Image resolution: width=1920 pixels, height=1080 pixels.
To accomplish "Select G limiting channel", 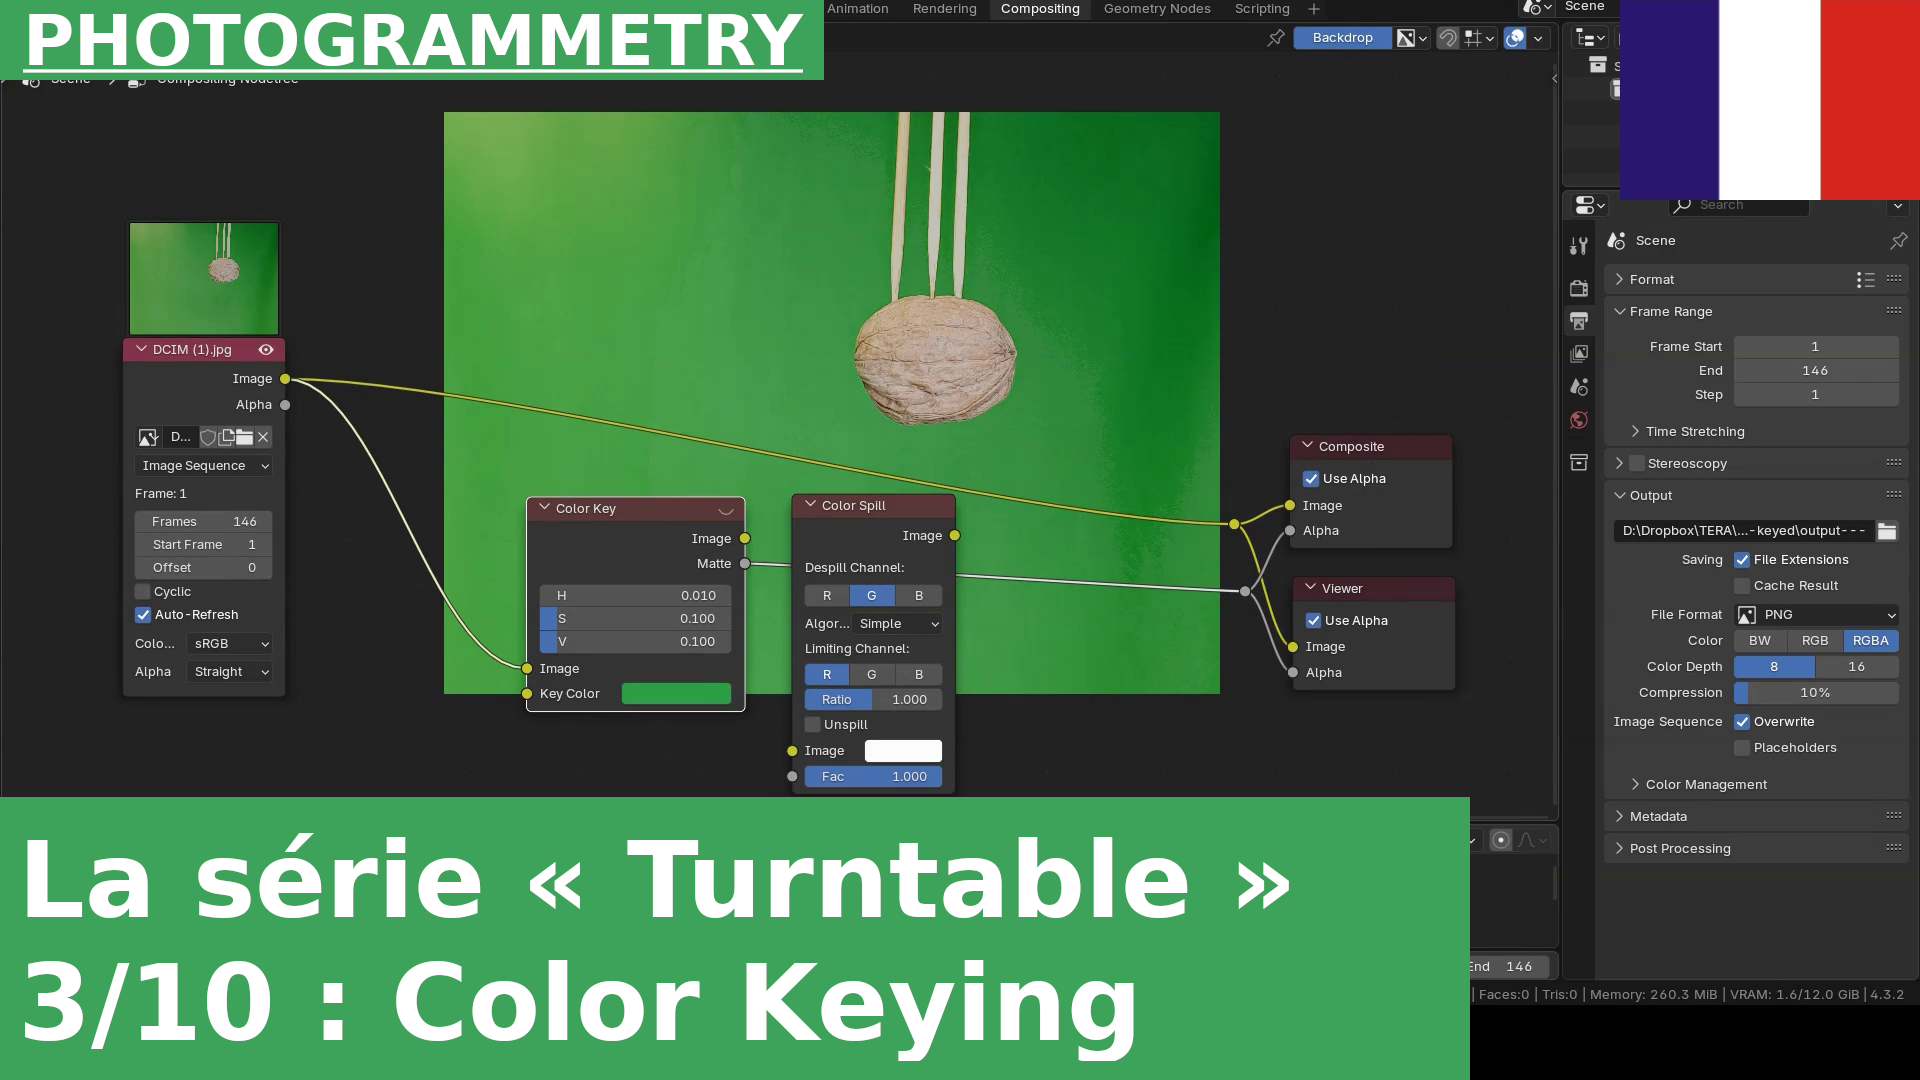I will point(872,675).
